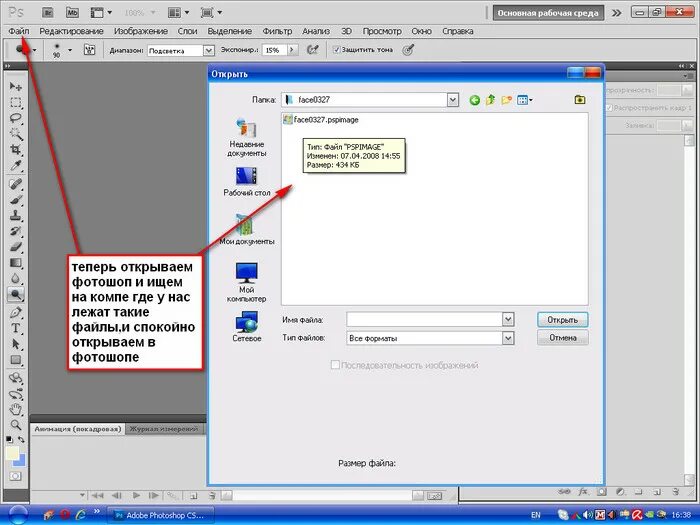Select the Move tool

(x=16, y=86)
